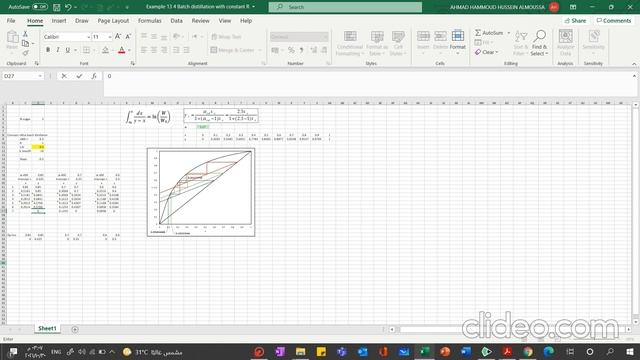Click the Share button

click(x=576, y=20)
